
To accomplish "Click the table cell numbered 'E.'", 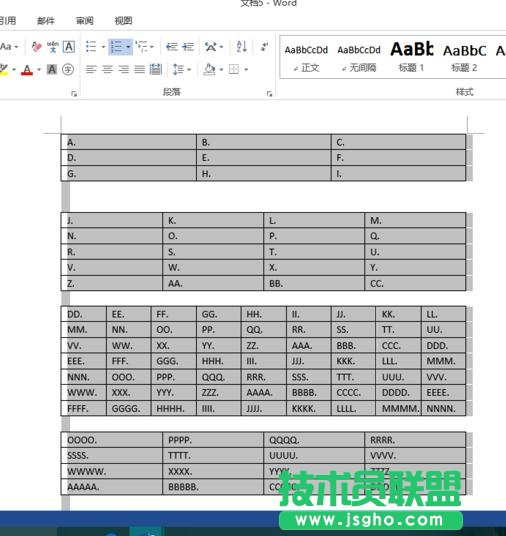I will (264, 158).
